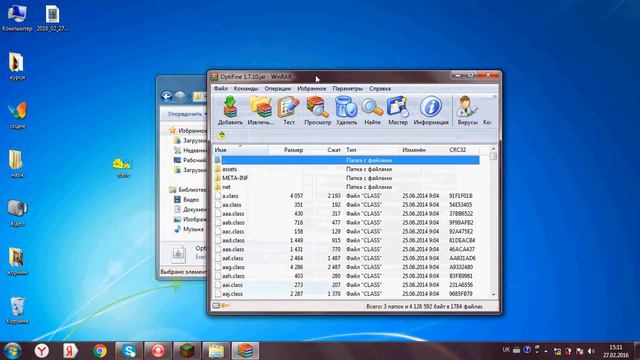The image size is (640, 360).
Task: Open Недавние места in Explorer sidebar
Action: click(190, 150)
